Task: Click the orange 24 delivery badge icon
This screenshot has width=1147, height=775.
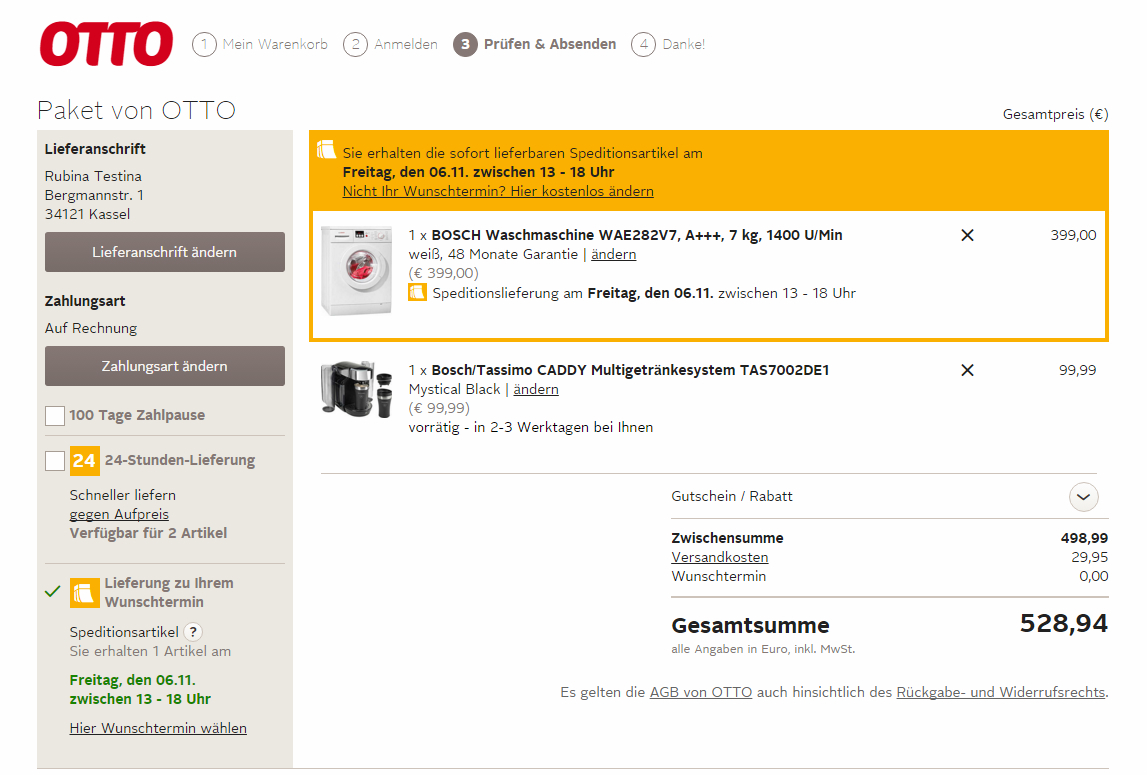Action: (85, 460)
